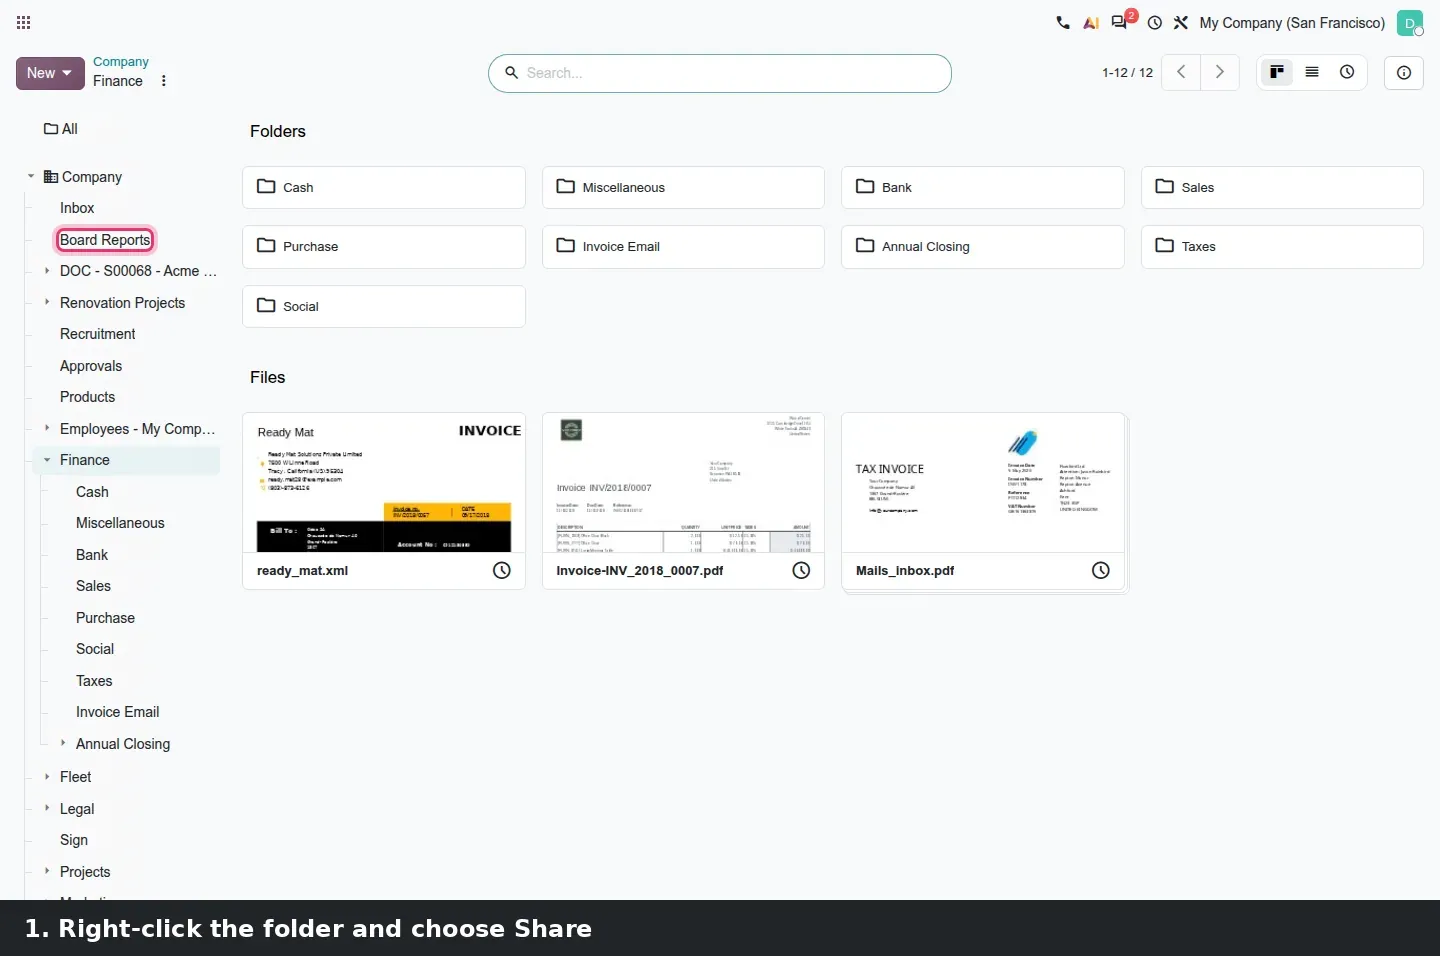This screenshot has width=1440, height=956.
Task: Switch to Activity view
Action: tap(1347, 72)
